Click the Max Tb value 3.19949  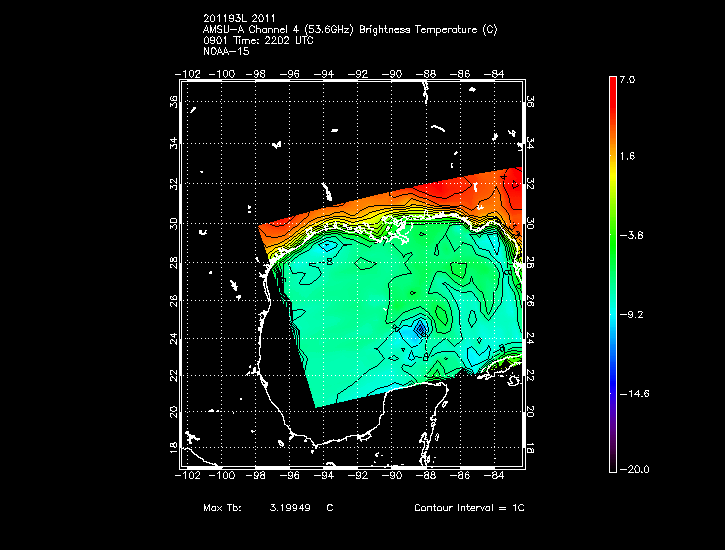290,508
